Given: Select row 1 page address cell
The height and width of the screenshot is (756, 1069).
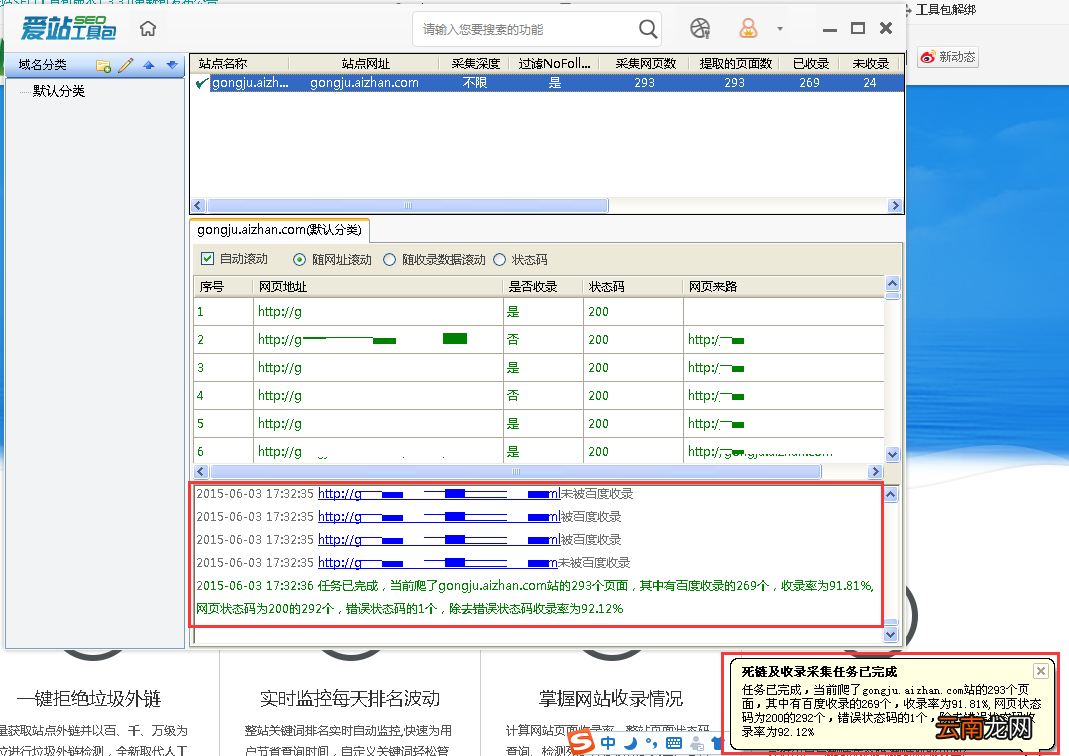Looking at the screenshot, I should tap(378, 312).
